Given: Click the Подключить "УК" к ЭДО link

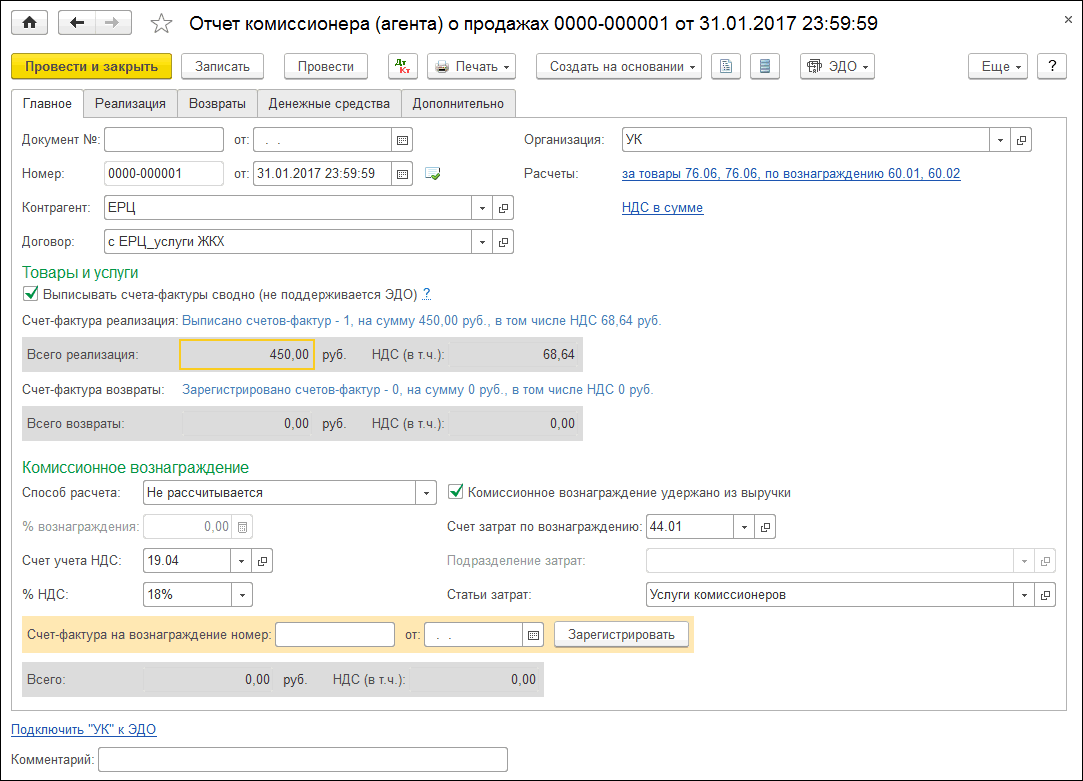Looking at the screenshot, I should (x=84, y=730).
